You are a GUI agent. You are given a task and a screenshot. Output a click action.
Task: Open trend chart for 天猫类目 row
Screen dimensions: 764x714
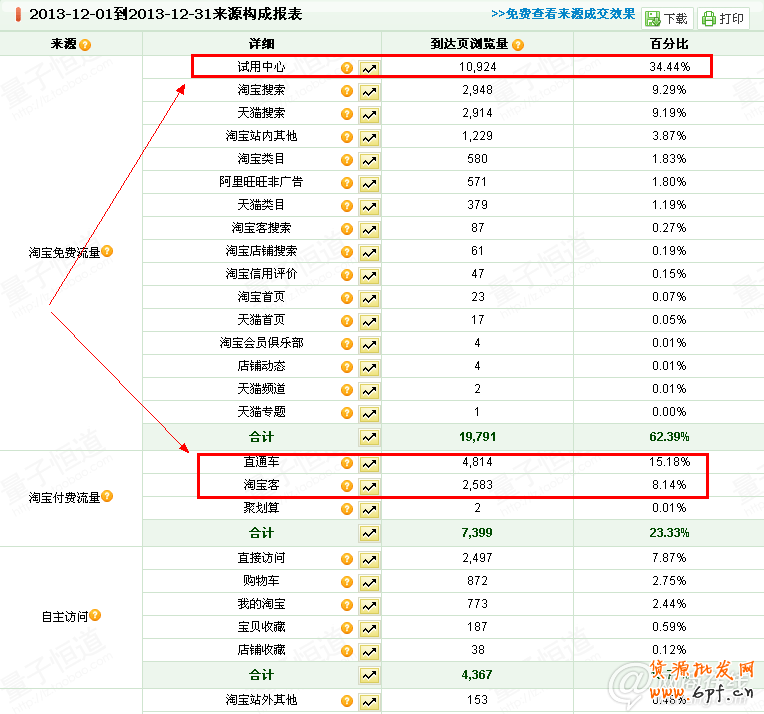click(369, 207)
